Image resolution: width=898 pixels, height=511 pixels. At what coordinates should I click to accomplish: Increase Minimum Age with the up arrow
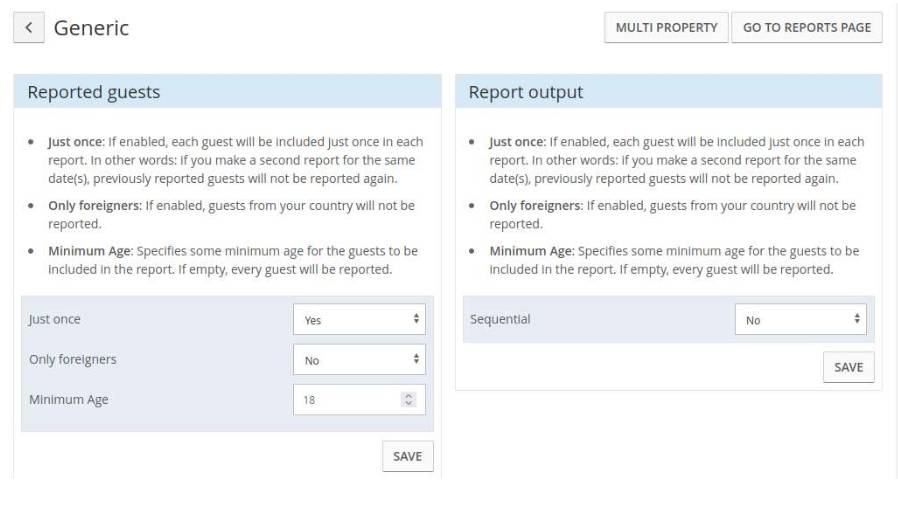[x=408, y=395]
